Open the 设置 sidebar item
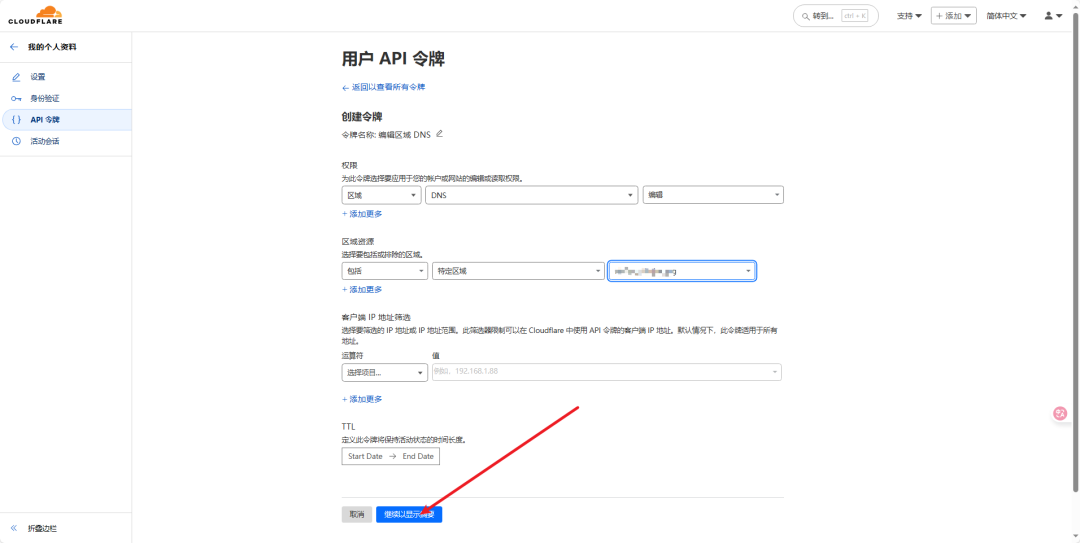 pos(66,77)
